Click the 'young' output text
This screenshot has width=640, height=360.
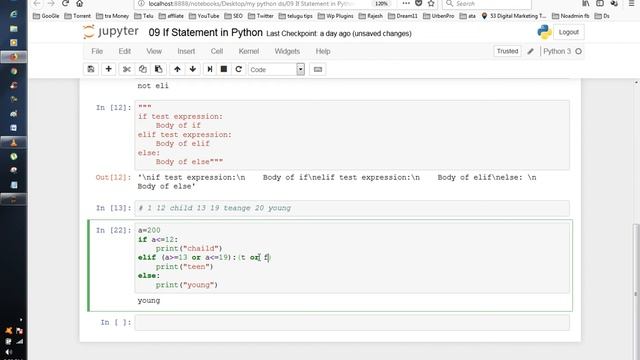pos(149,300)
